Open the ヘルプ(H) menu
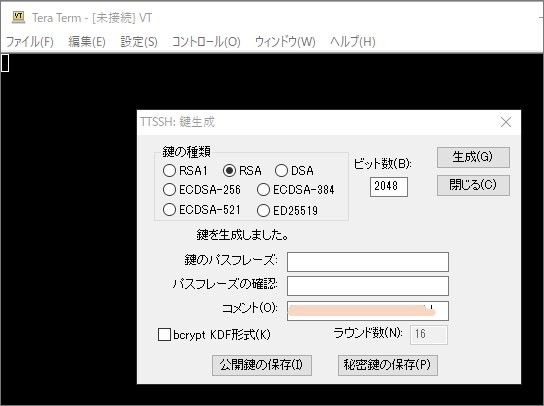The image size is (544, 406). click(x=352, y=42)
